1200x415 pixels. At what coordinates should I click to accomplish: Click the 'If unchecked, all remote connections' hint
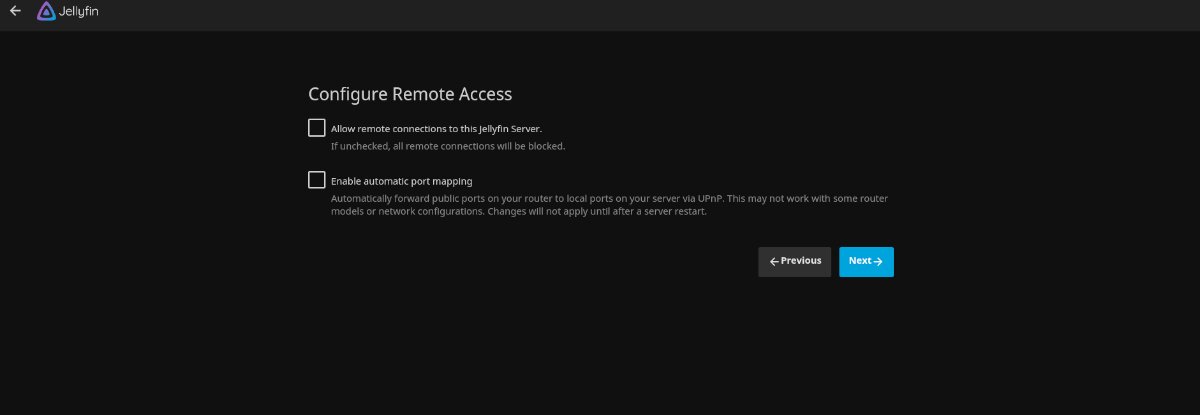pyautogui.click(x=448, y=146)
